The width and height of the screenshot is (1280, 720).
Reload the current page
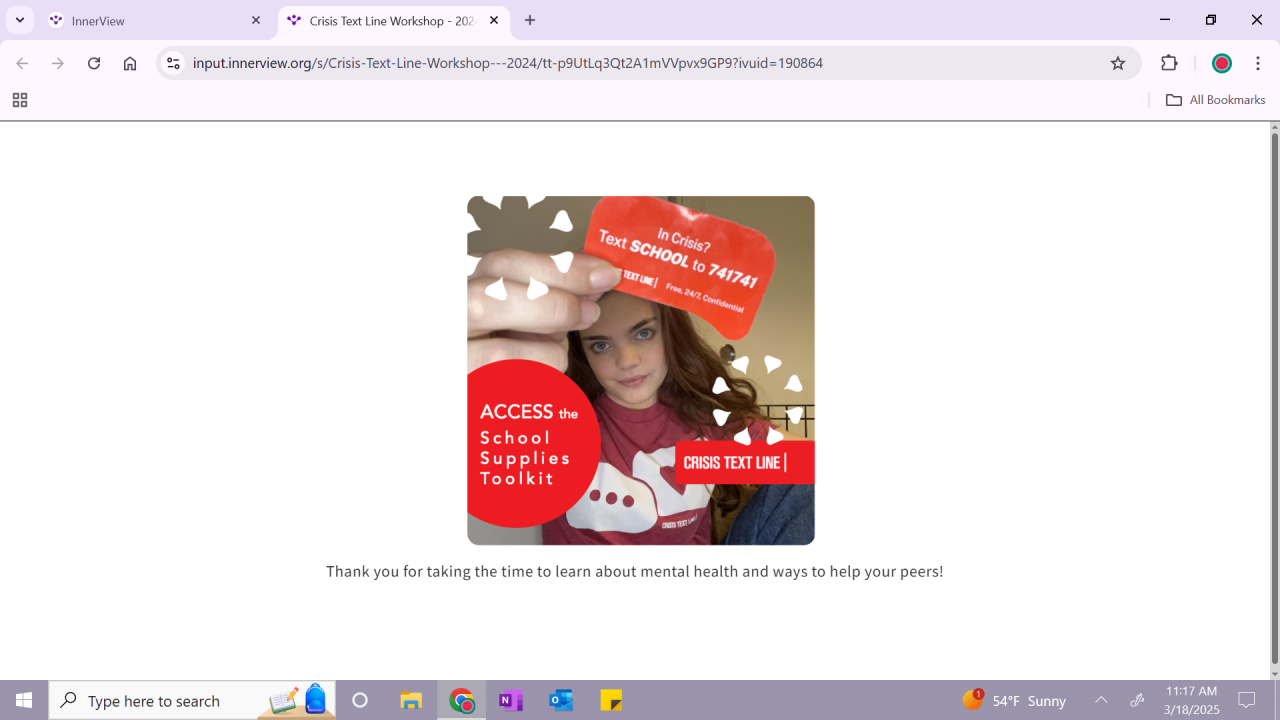[94, 63]
